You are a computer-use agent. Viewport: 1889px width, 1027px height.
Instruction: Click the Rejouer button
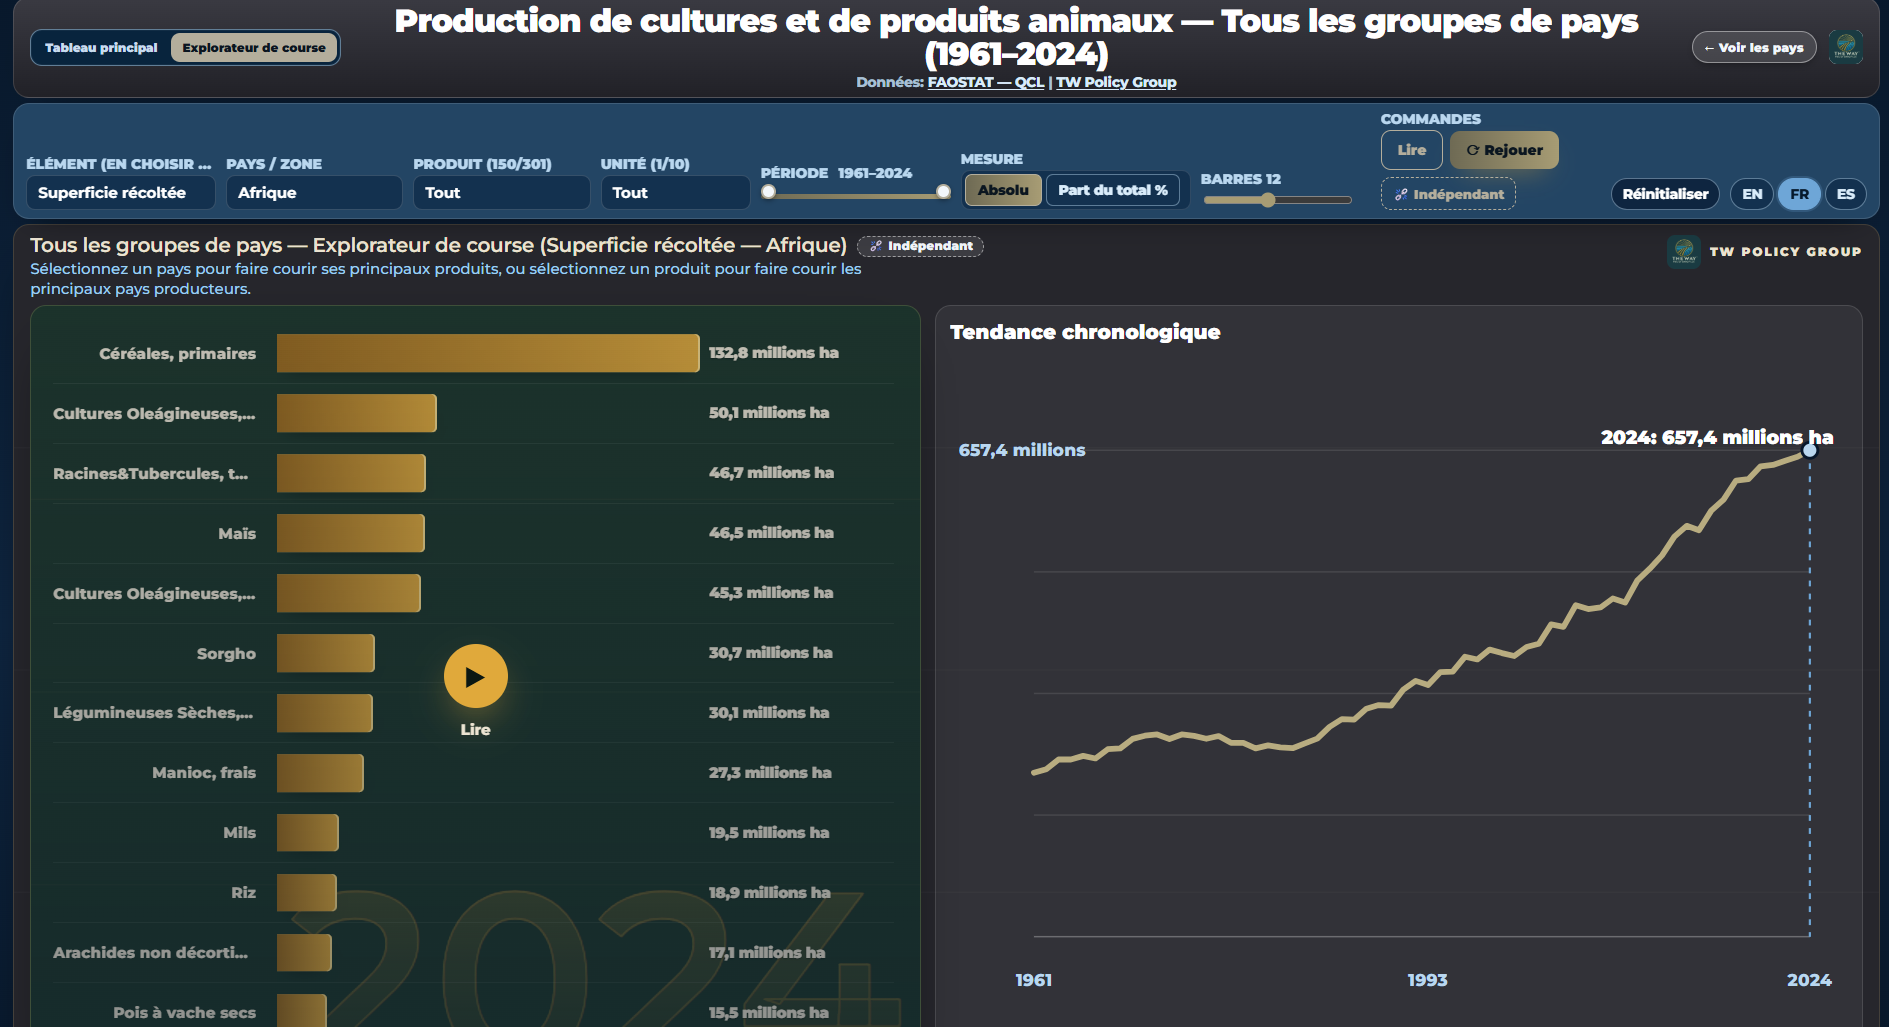[x=1504, y=150]
